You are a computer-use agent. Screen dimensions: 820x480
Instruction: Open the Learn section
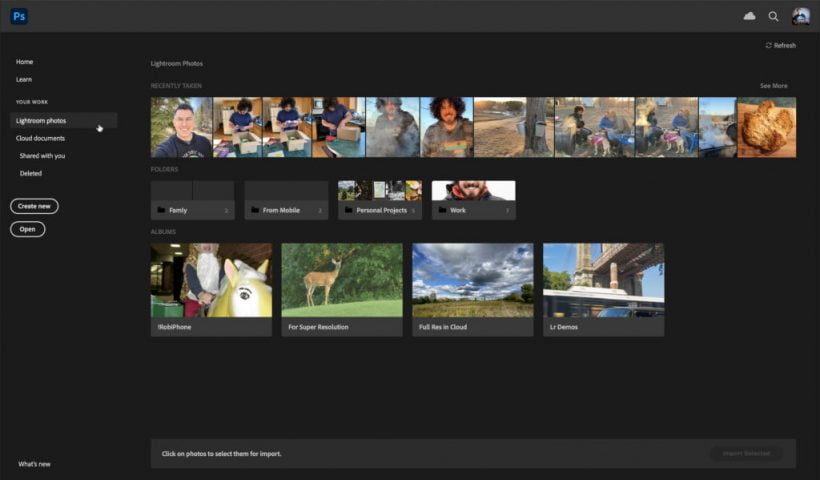pos(24,79)
